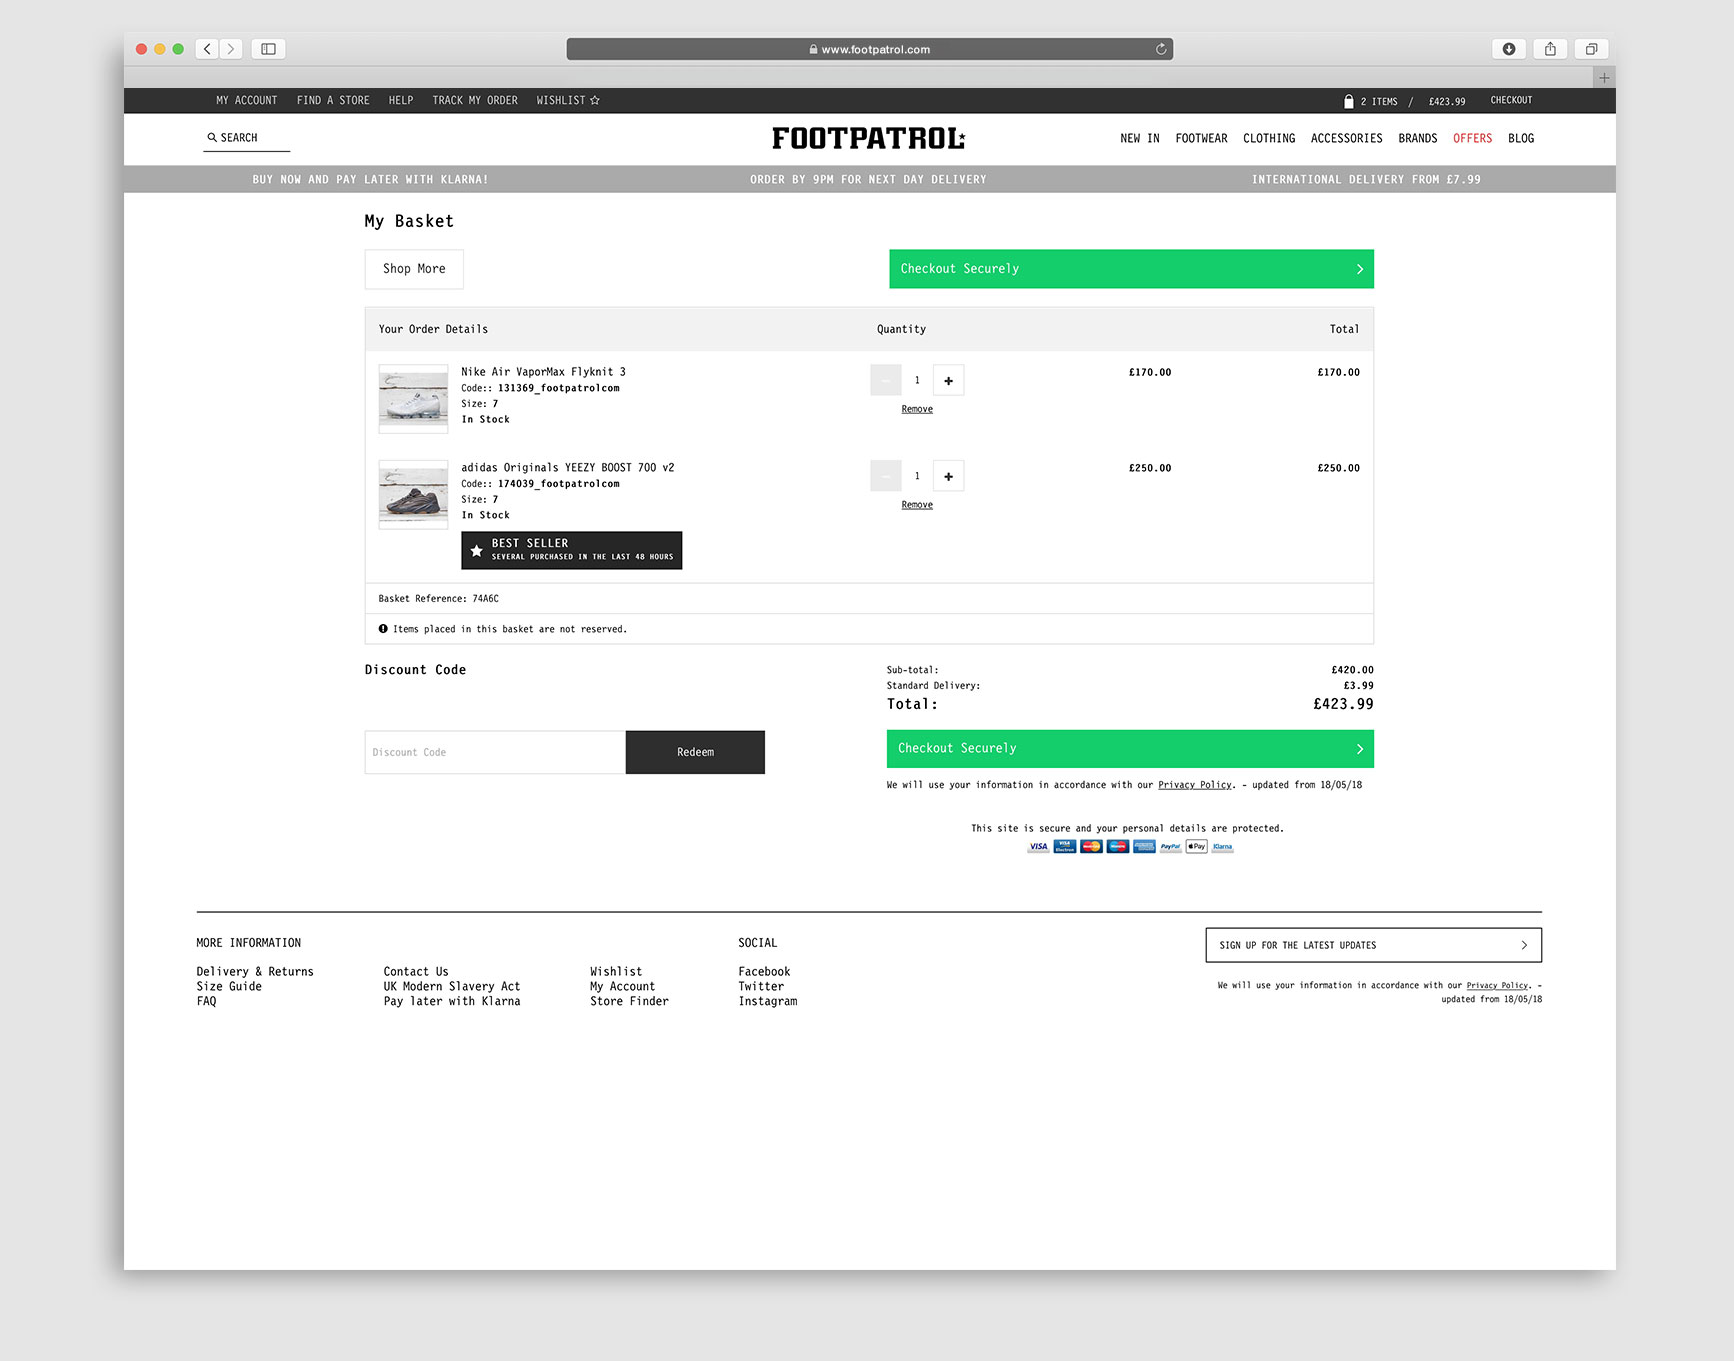Open Track My Order

(475, 101)
